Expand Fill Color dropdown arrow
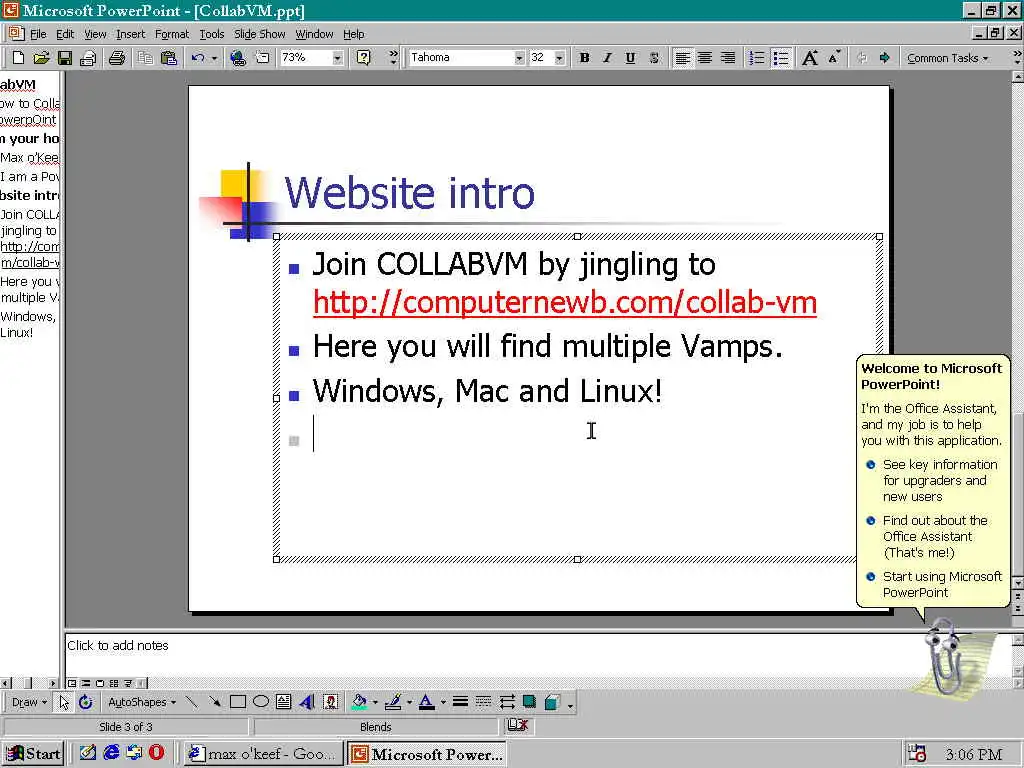The height and width of the screenshot is (768, 1024). coord(375,702)
